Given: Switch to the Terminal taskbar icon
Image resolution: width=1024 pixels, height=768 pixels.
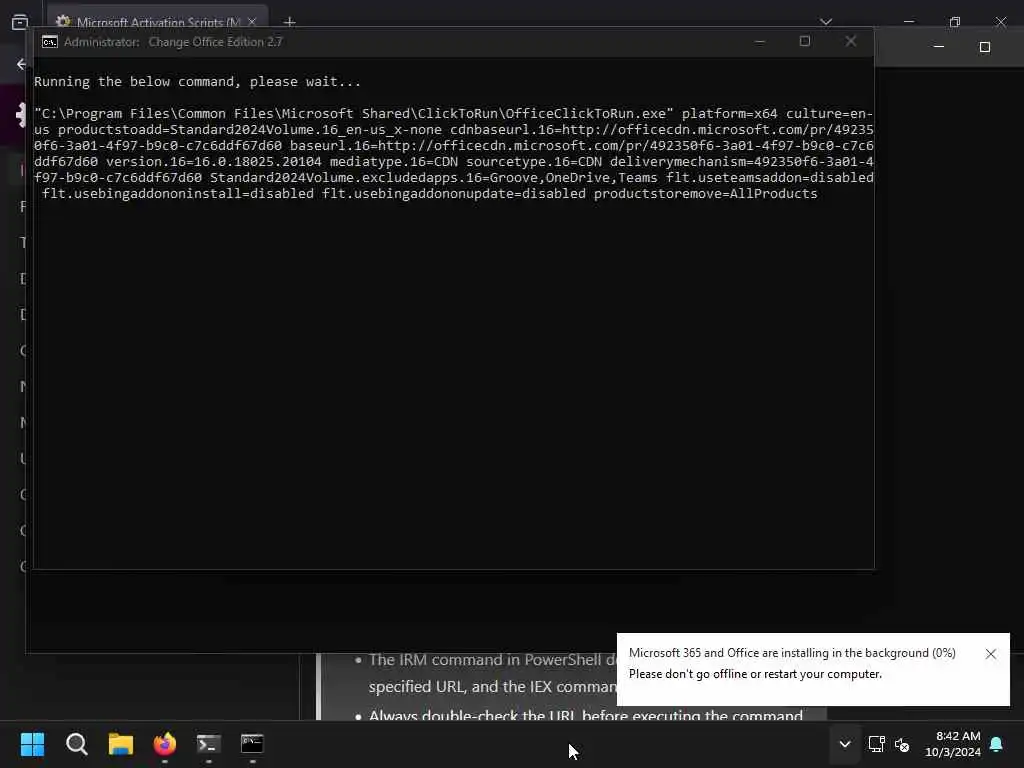Looking at the screenshot, I should pos(209,744).
